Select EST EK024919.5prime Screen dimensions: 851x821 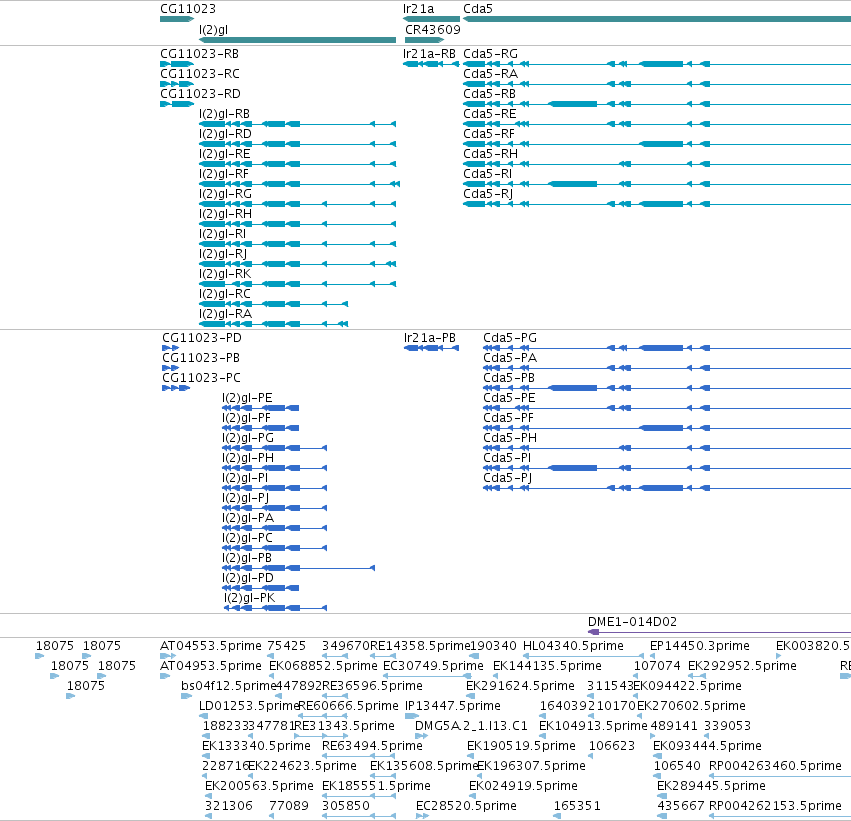click(x=473, y=796)
